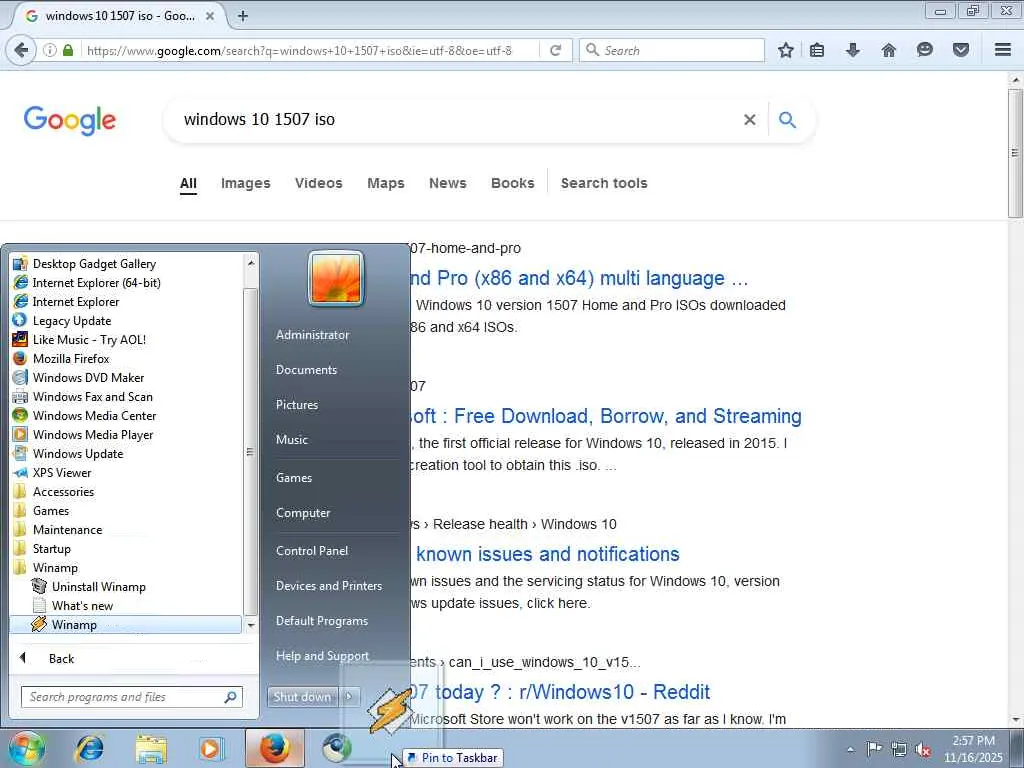
Task: Open Devices and Printers
Action: 328,586
